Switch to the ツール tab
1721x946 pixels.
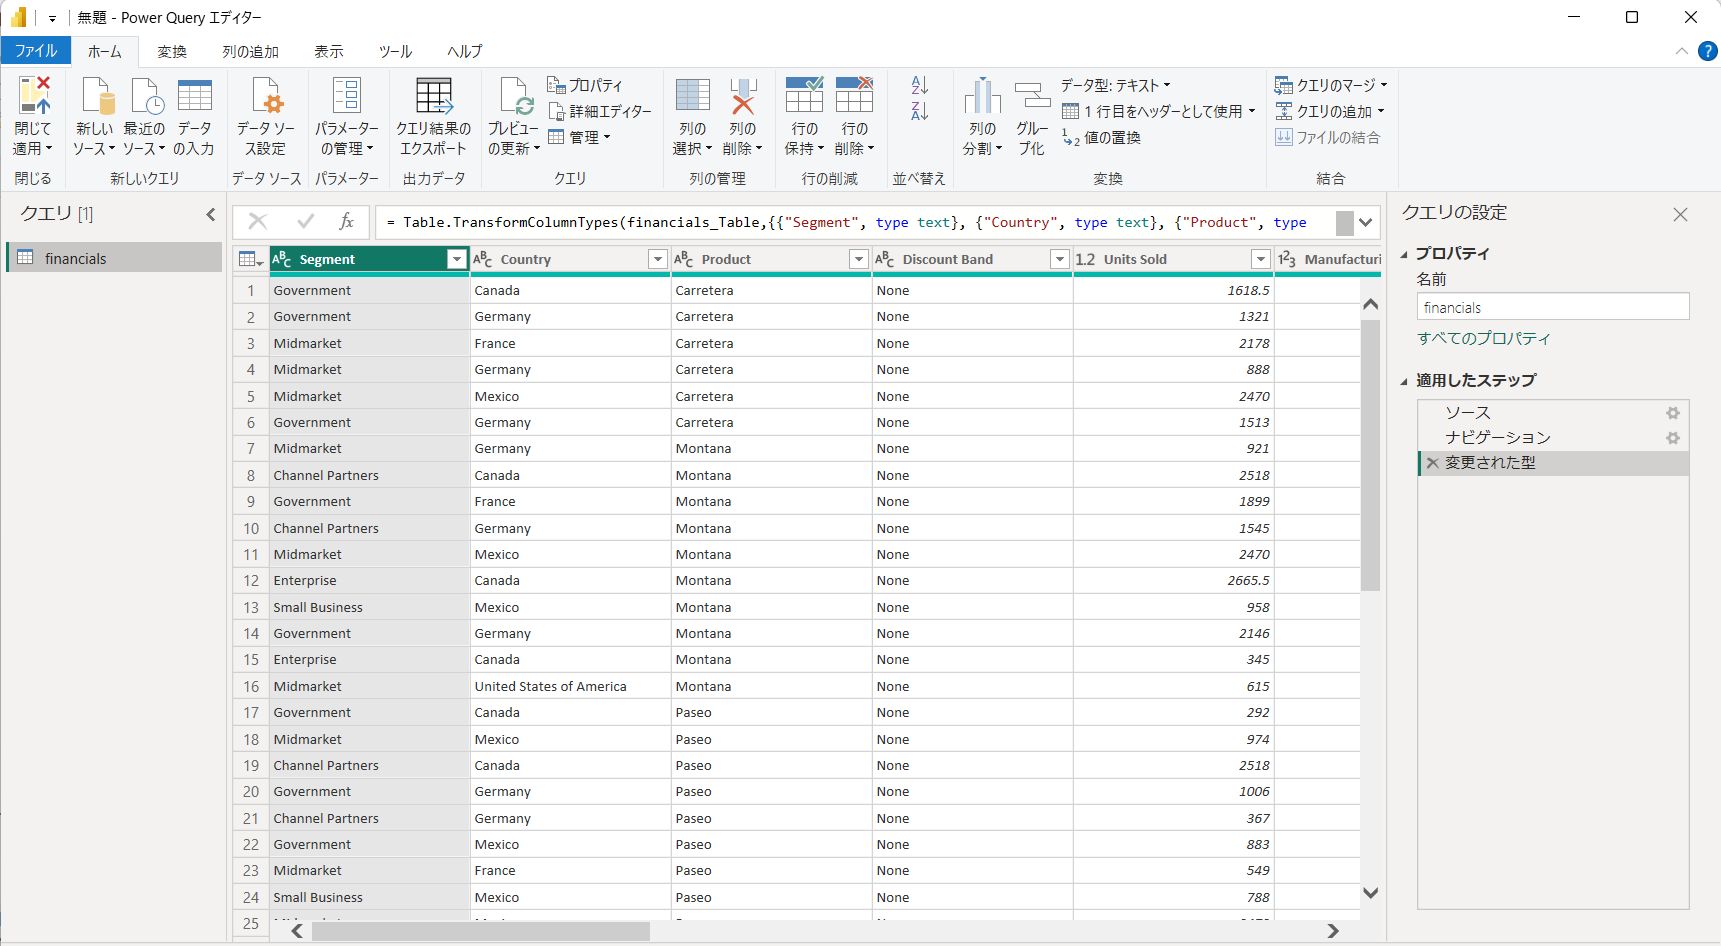pos(396,51)
